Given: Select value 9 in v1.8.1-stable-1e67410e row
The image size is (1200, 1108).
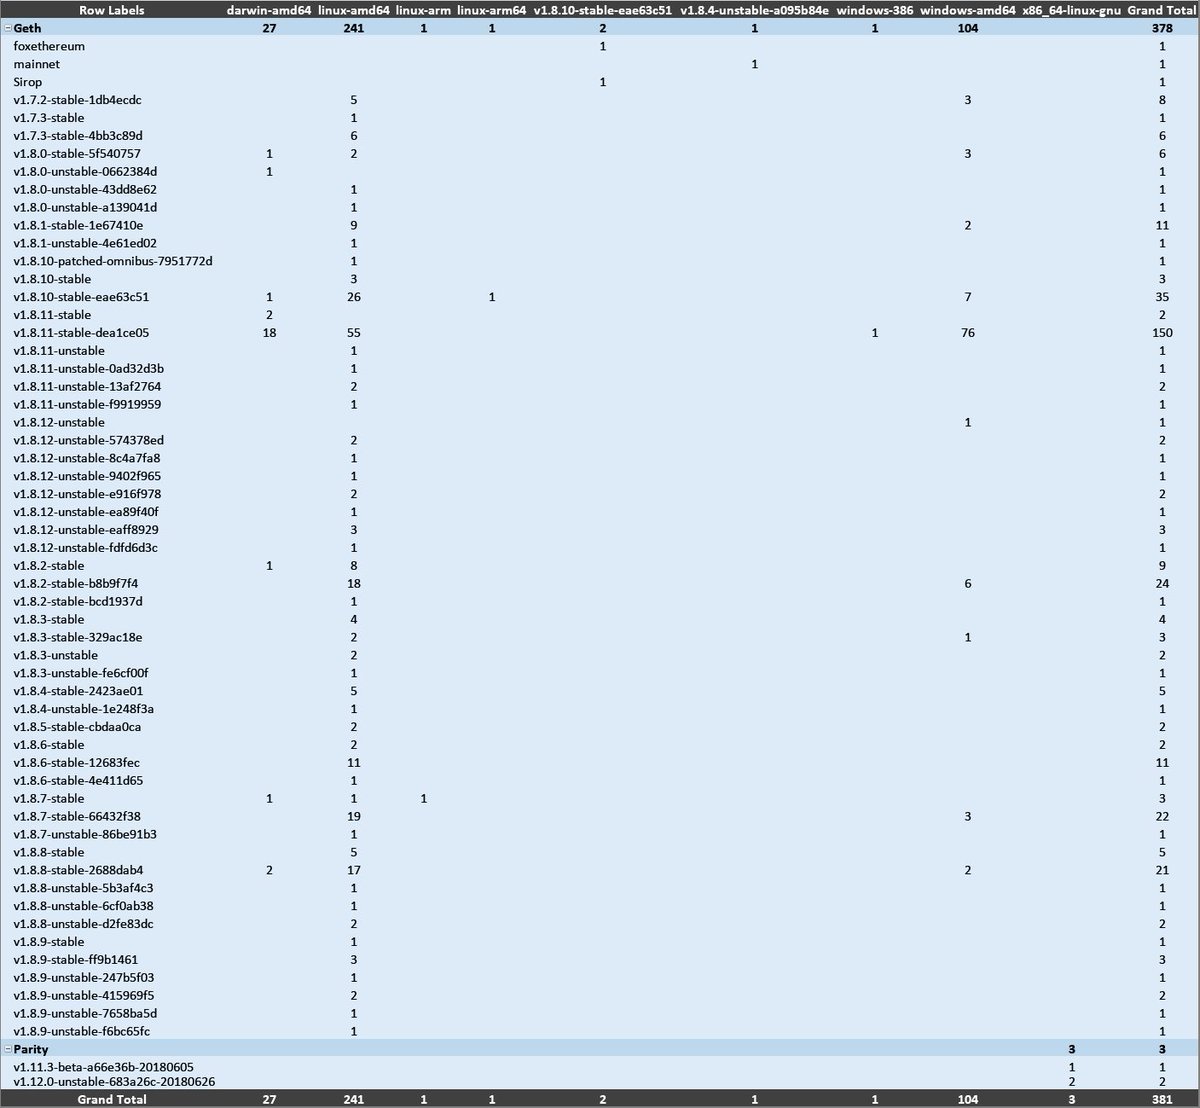Looking at the screenshot, I should [x=354, y=226].
